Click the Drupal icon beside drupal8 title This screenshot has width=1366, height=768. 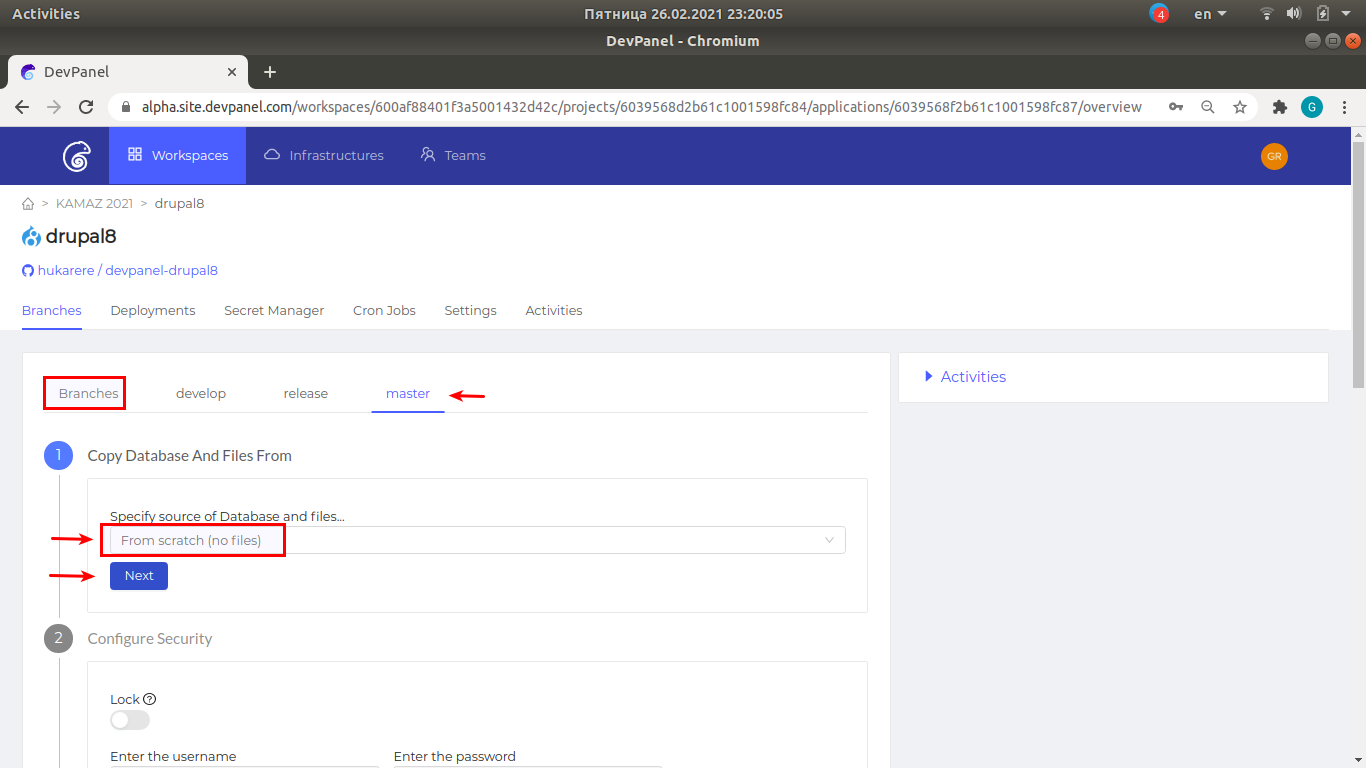click(29, 236)
